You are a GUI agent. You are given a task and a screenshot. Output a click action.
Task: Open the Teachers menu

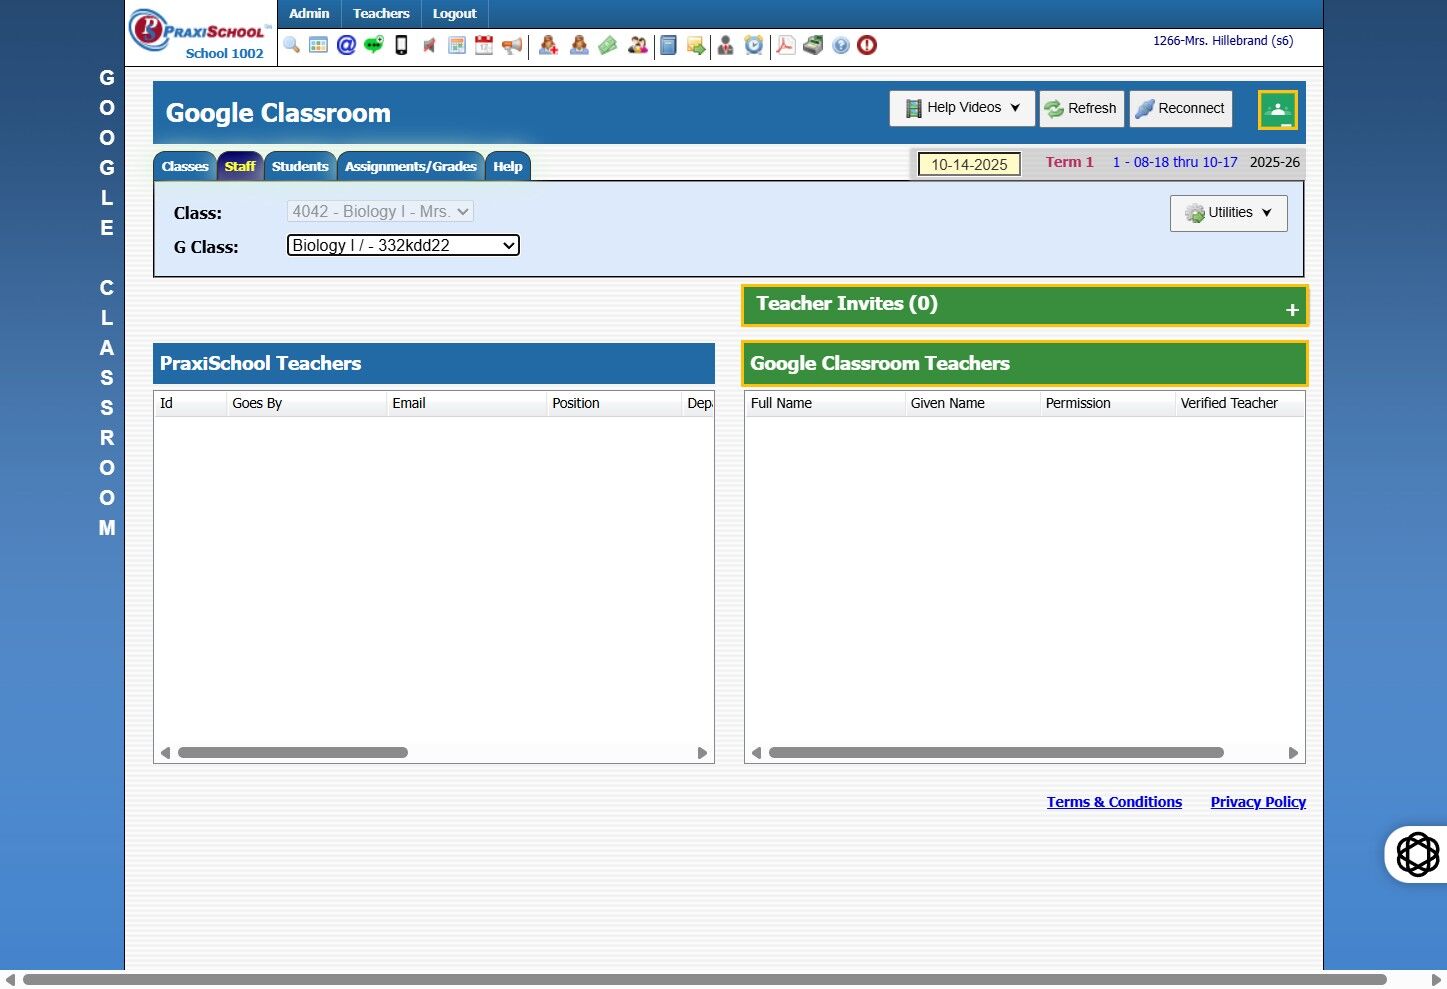click(381, 14)
